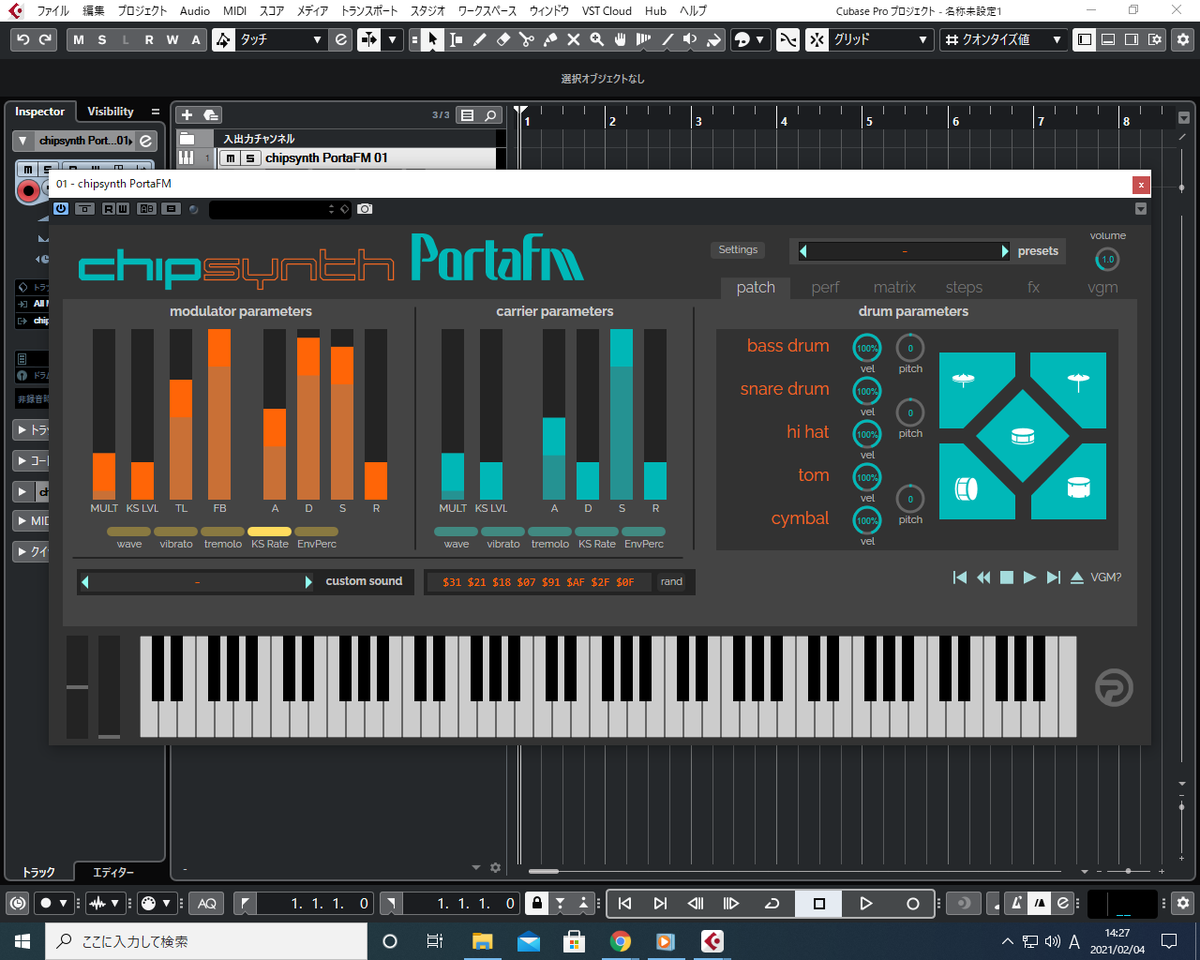The image size is (1200, 960).
Task: Toggle modulator vibrato switch
Action: (175, 532)
